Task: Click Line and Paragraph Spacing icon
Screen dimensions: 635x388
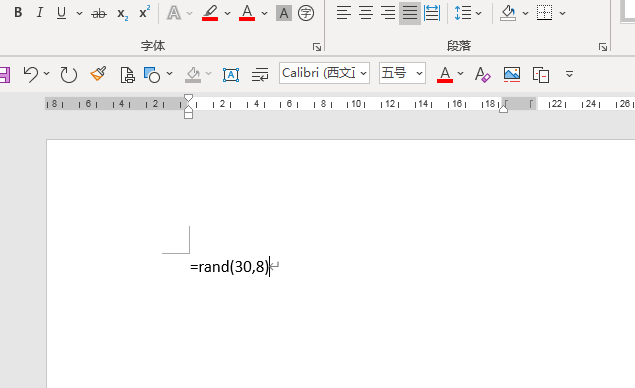Action: pyautogui.click(x=462, y=13)
